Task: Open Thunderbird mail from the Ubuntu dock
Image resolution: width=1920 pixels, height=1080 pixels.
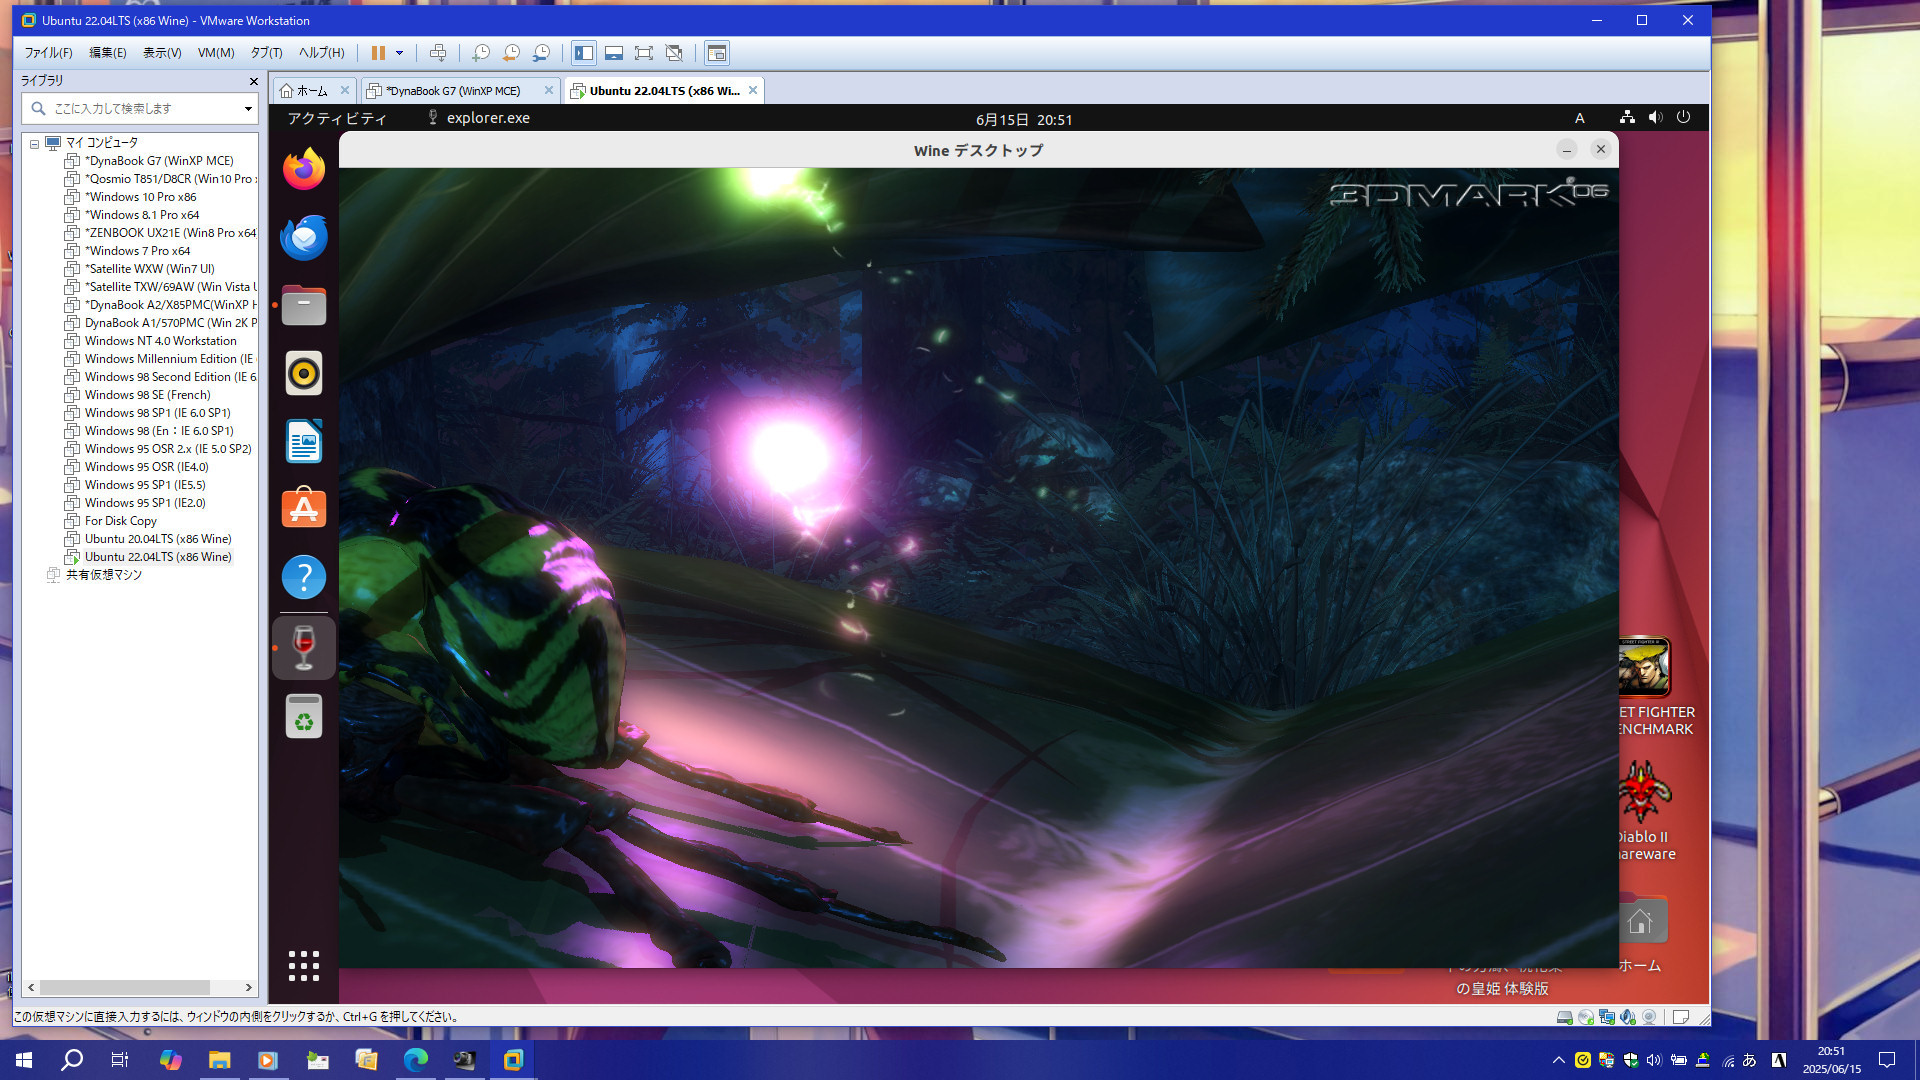Action: tap(304, 237)
